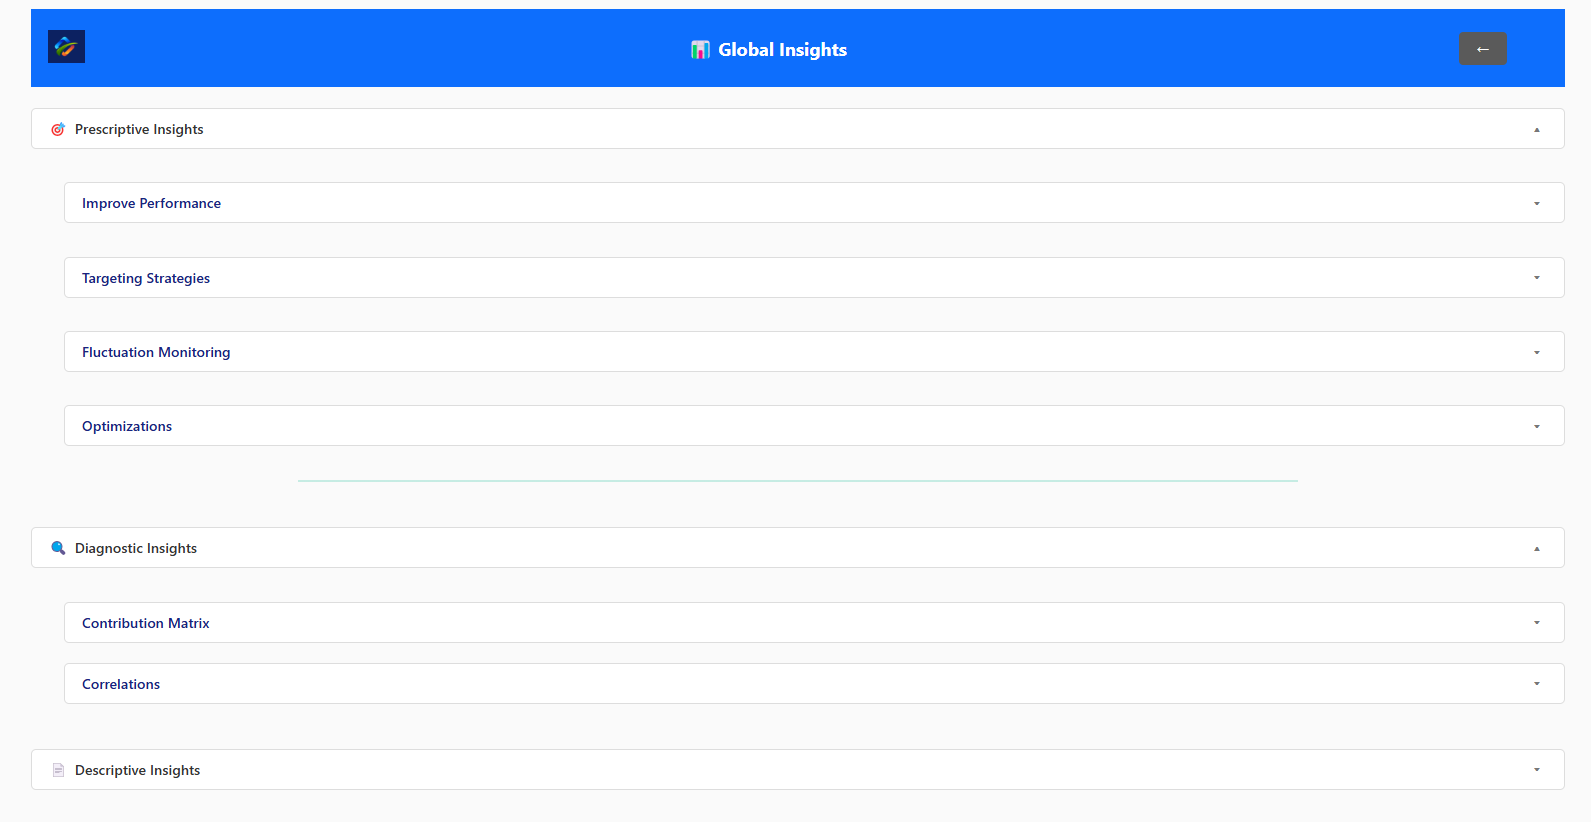1591x822 pixels.
Task: Click the back arrow button
Action: pos(1483,48)
